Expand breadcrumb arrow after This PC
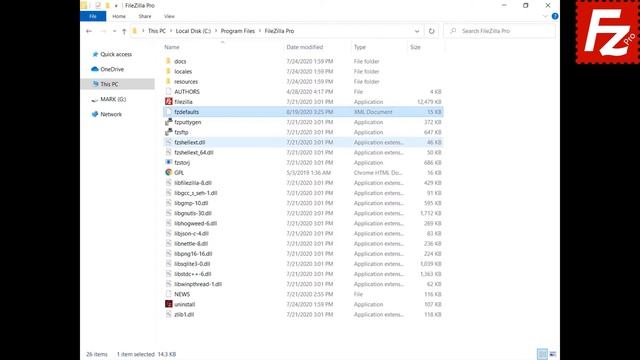 (x=171, y=31)
